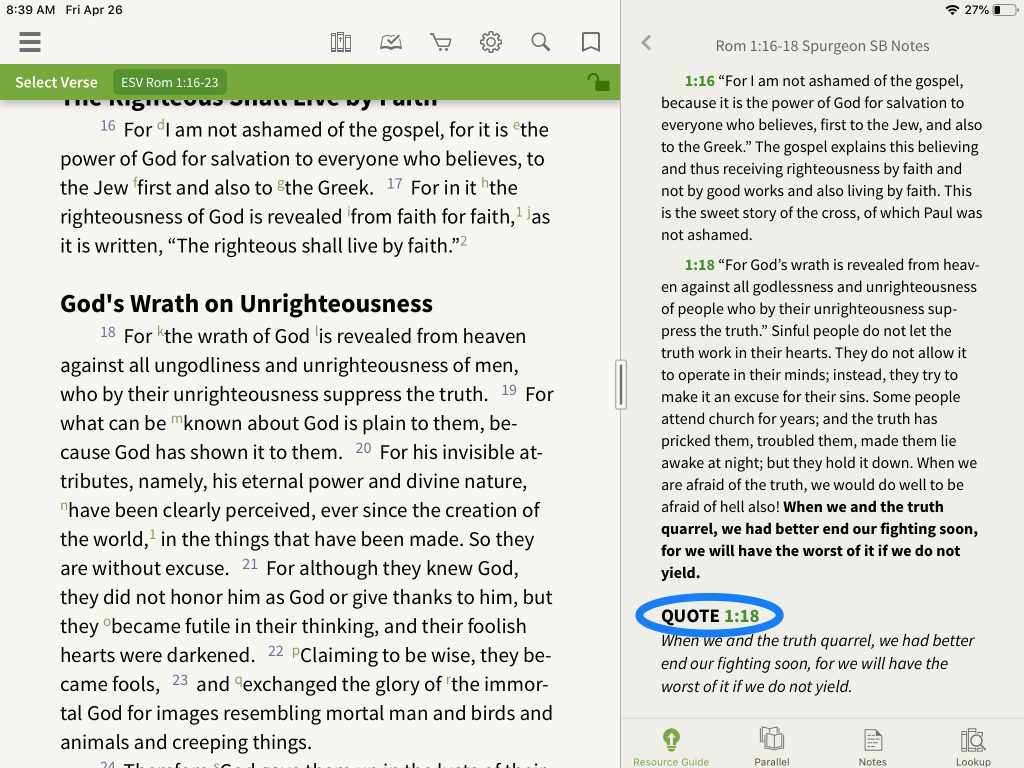
Task: Tap the 1:18 reference starting the second note
Action: pos(699,265)
